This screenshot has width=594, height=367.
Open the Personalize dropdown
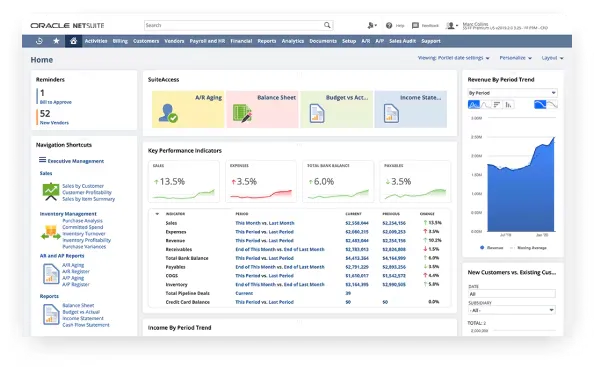(516, 58)
